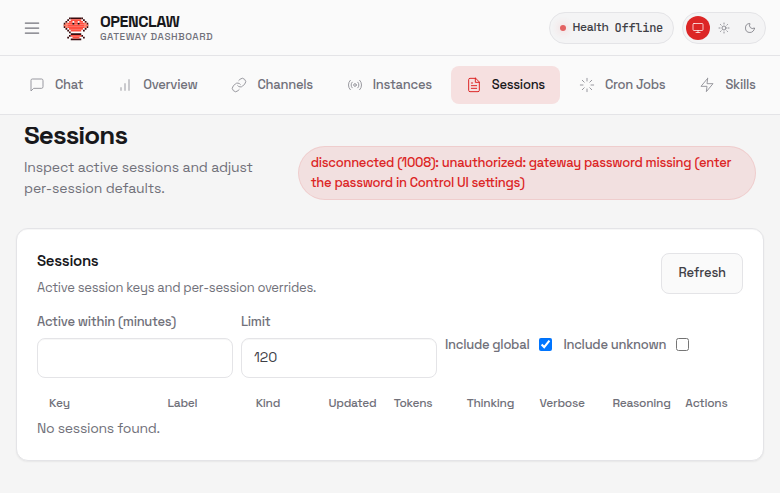
Task: Click the Overview bar chart icon
Action: point(125,85)
